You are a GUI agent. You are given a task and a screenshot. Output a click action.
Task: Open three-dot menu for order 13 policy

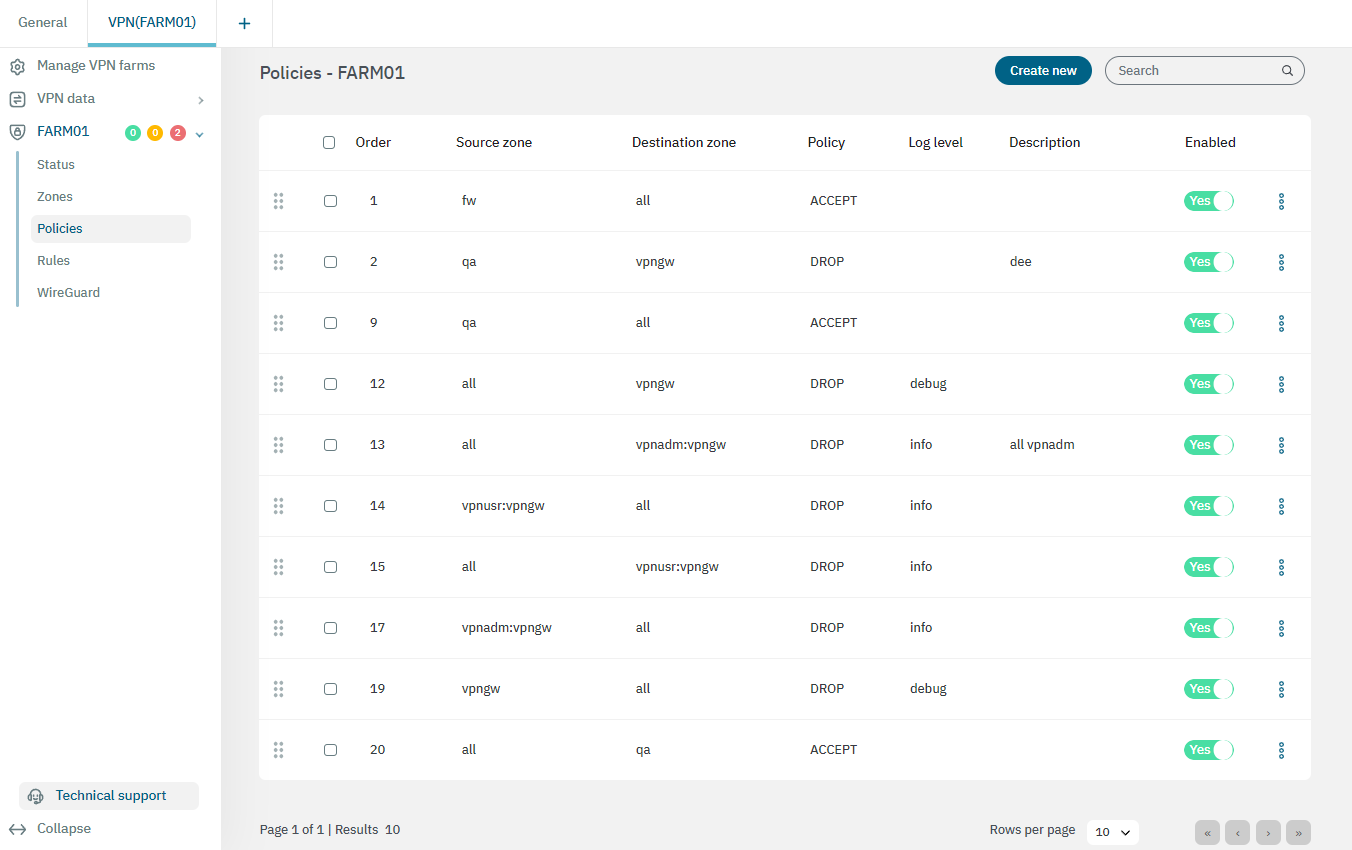[x=1281, y=445]
